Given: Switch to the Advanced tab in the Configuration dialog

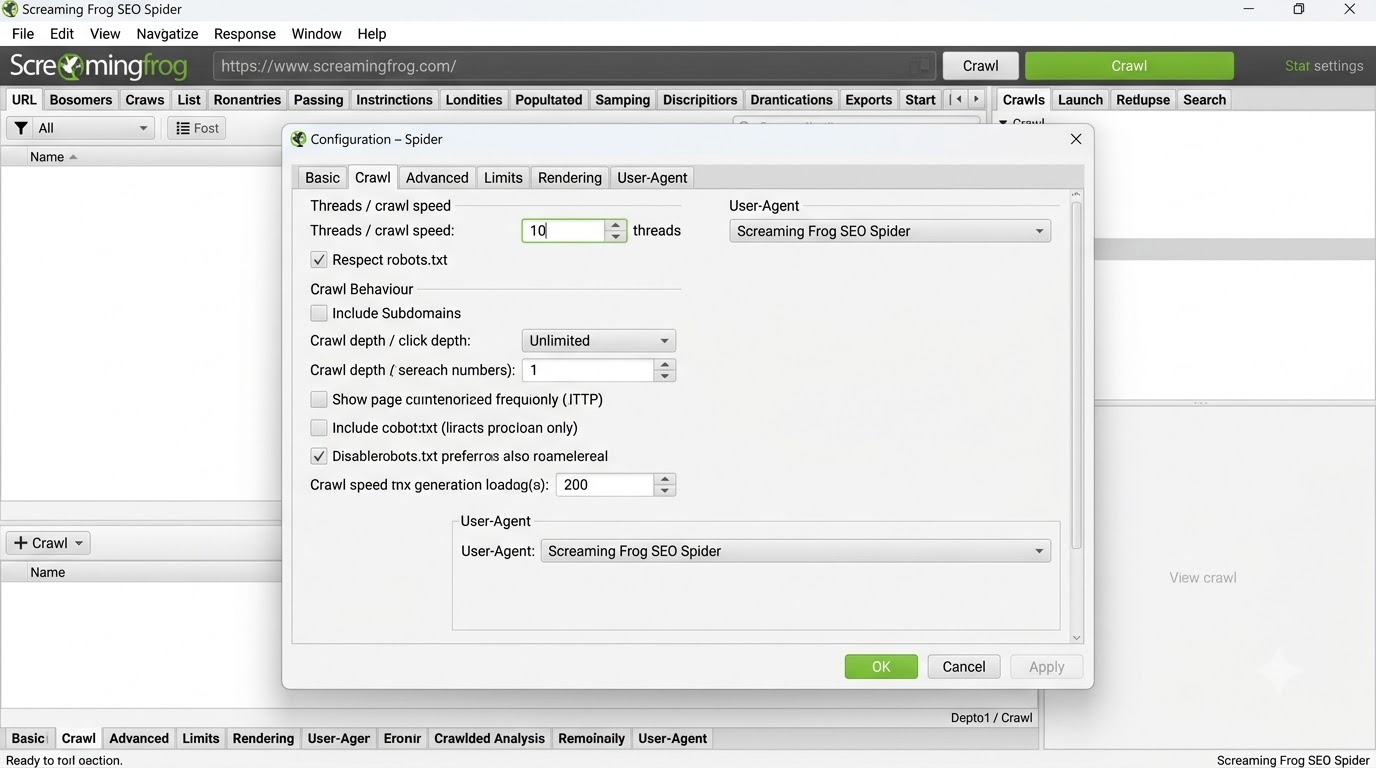Looking at the screenshot, I should (x=437, y=178).
